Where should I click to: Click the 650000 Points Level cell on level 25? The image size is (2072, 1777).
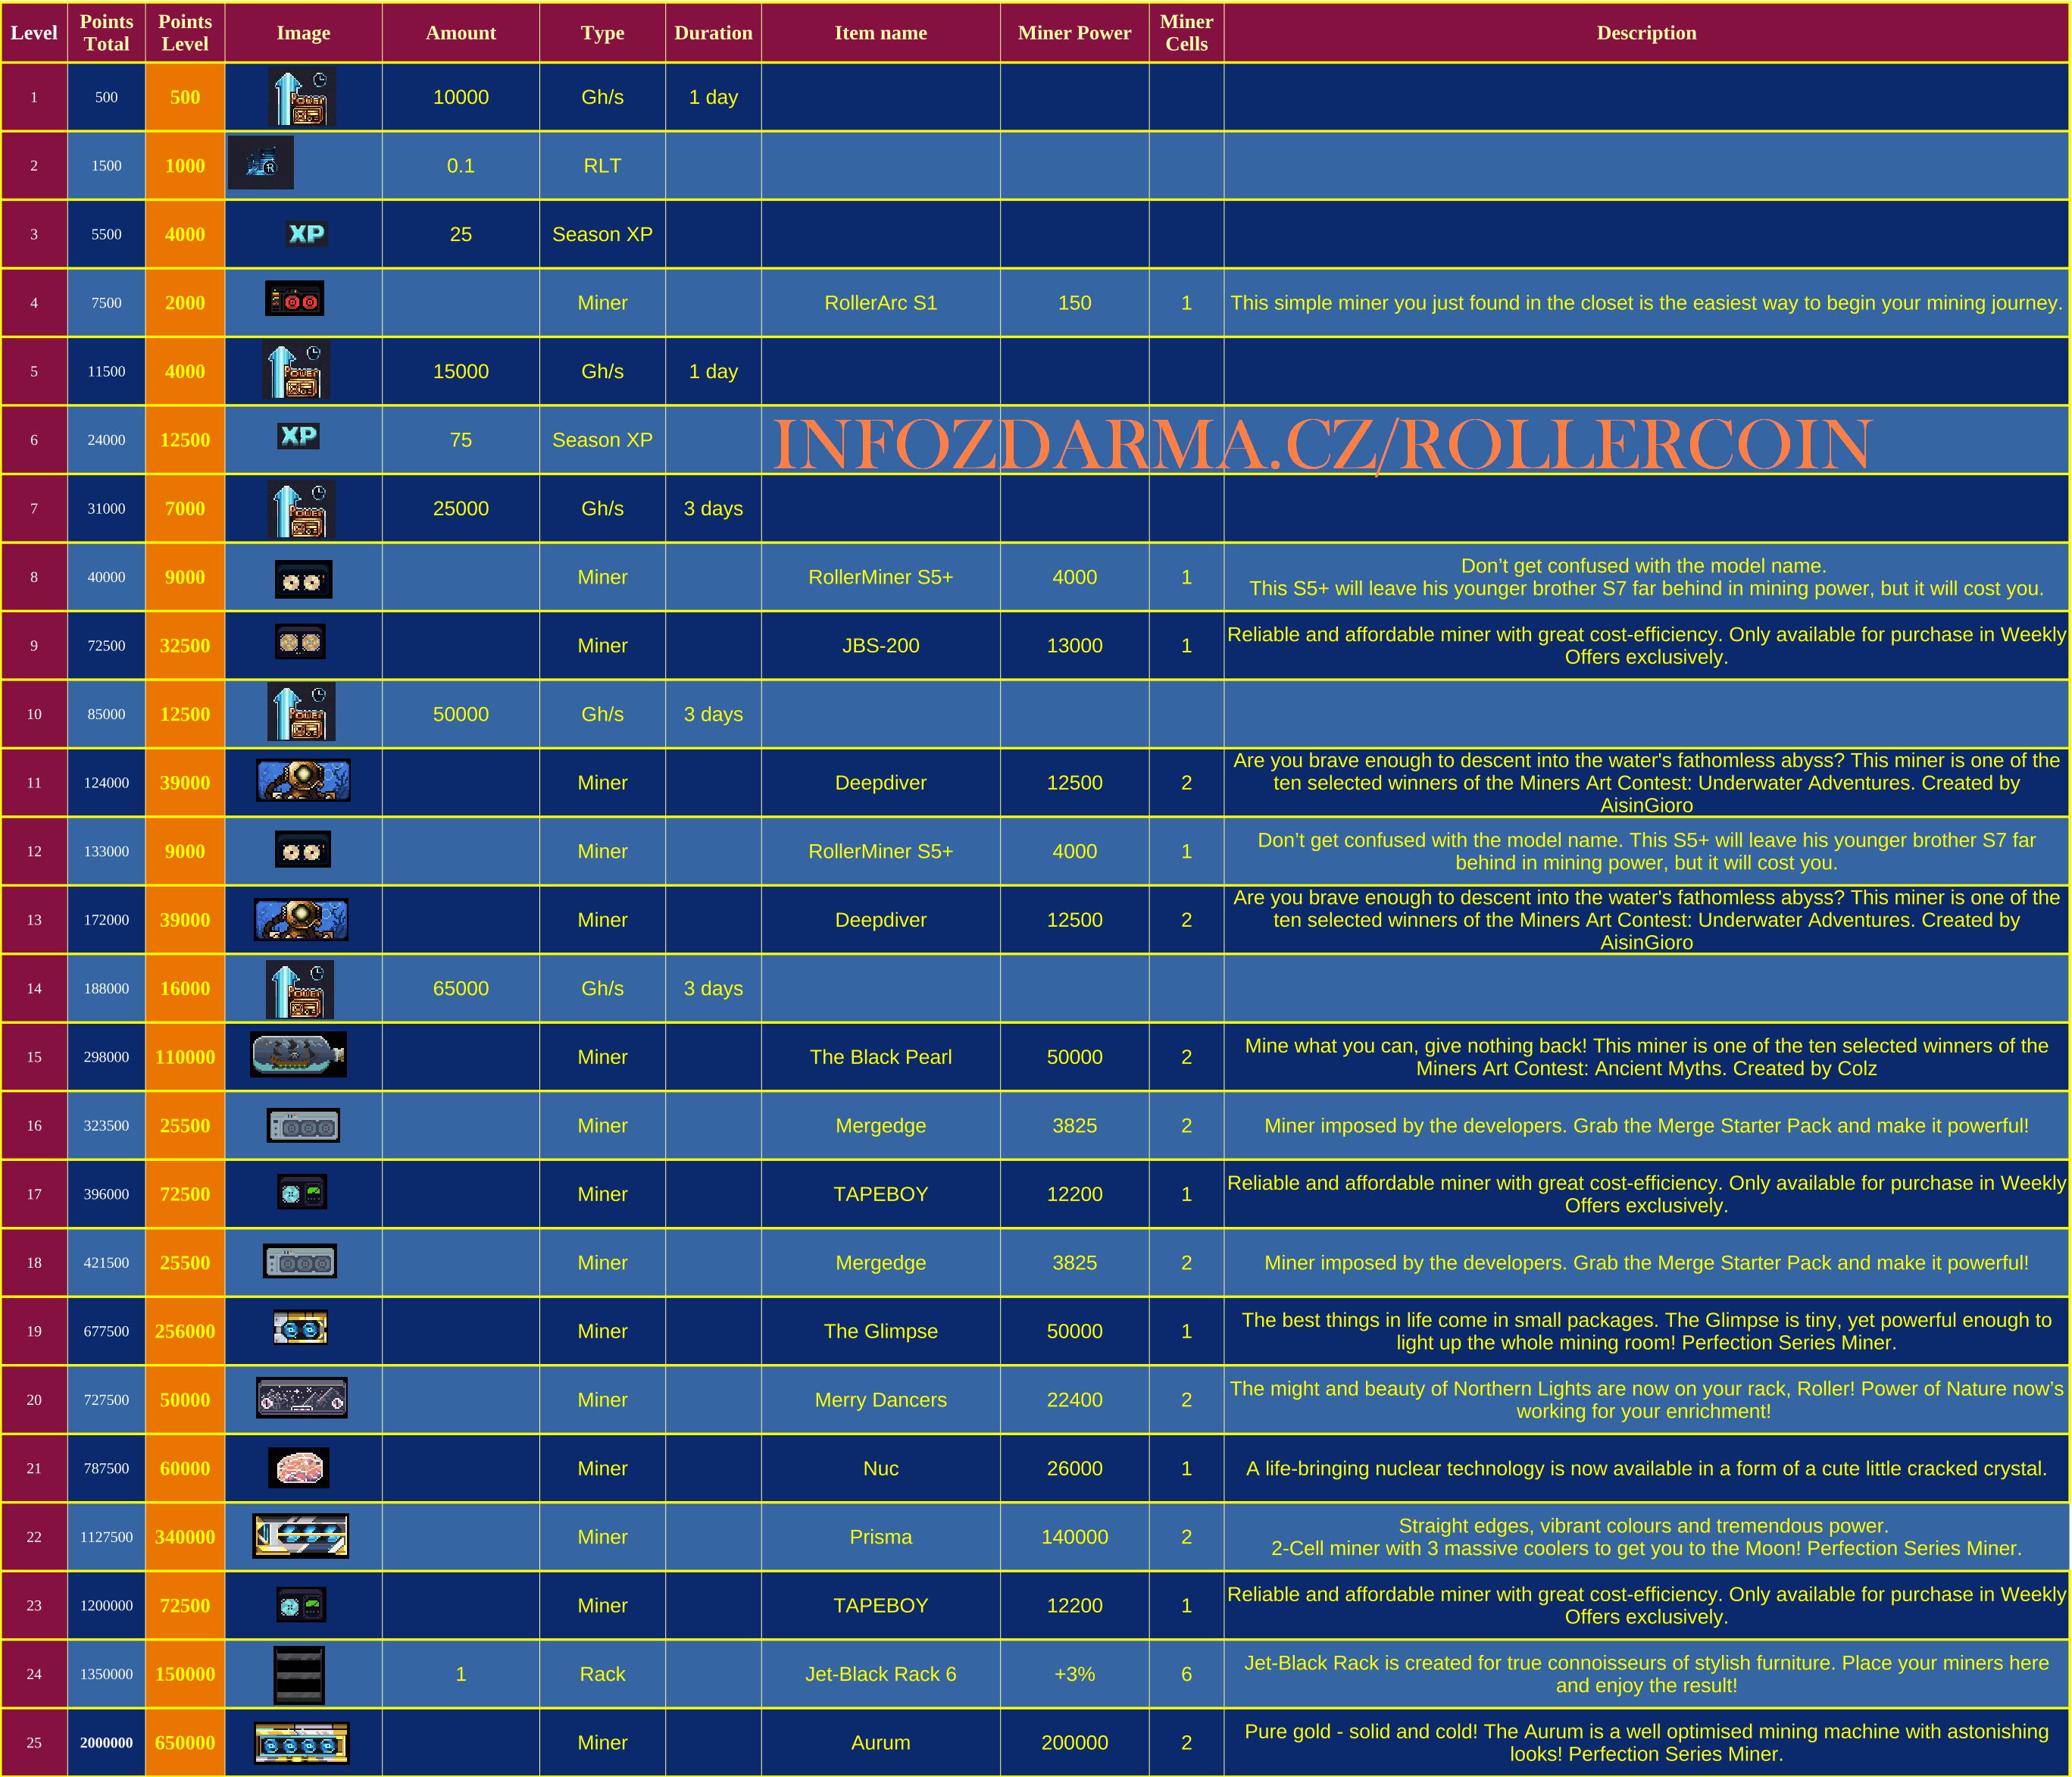pyautogui.click(x=185, y=1742)
